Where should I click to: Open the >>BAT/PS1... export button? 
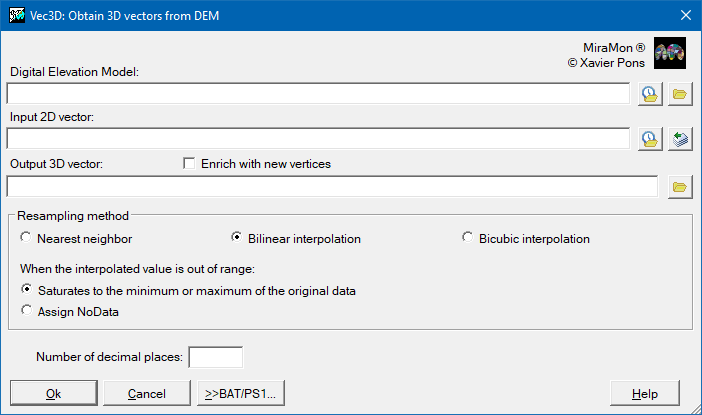click(241, 393)
